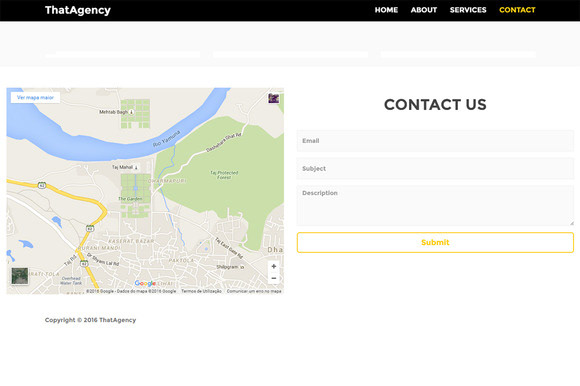
Task: Click the Google account avatar on map
Action: tap(274, 98)
